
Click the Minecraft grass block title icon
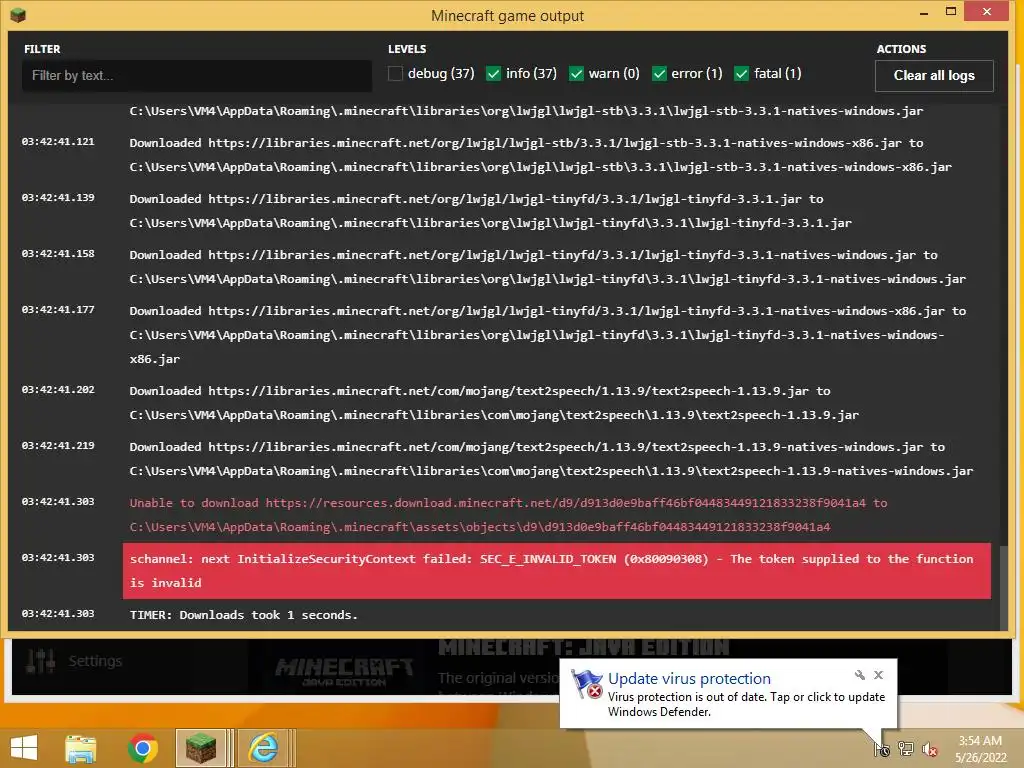[x=18, y=14]
